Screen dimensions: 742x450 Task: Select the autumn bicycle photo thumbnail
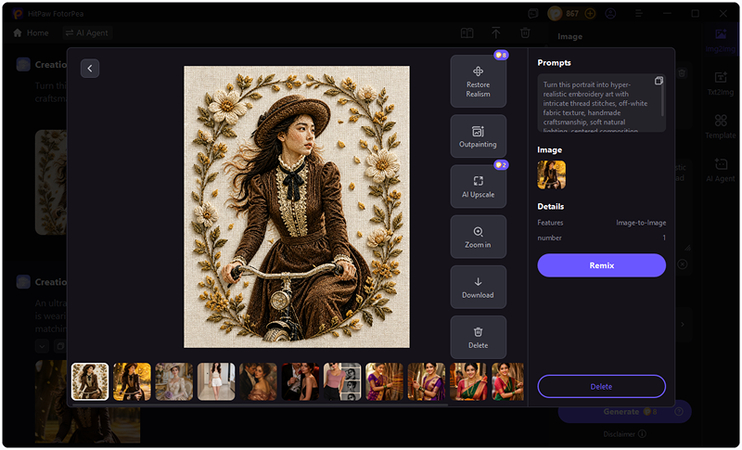(x=132, y=382)
